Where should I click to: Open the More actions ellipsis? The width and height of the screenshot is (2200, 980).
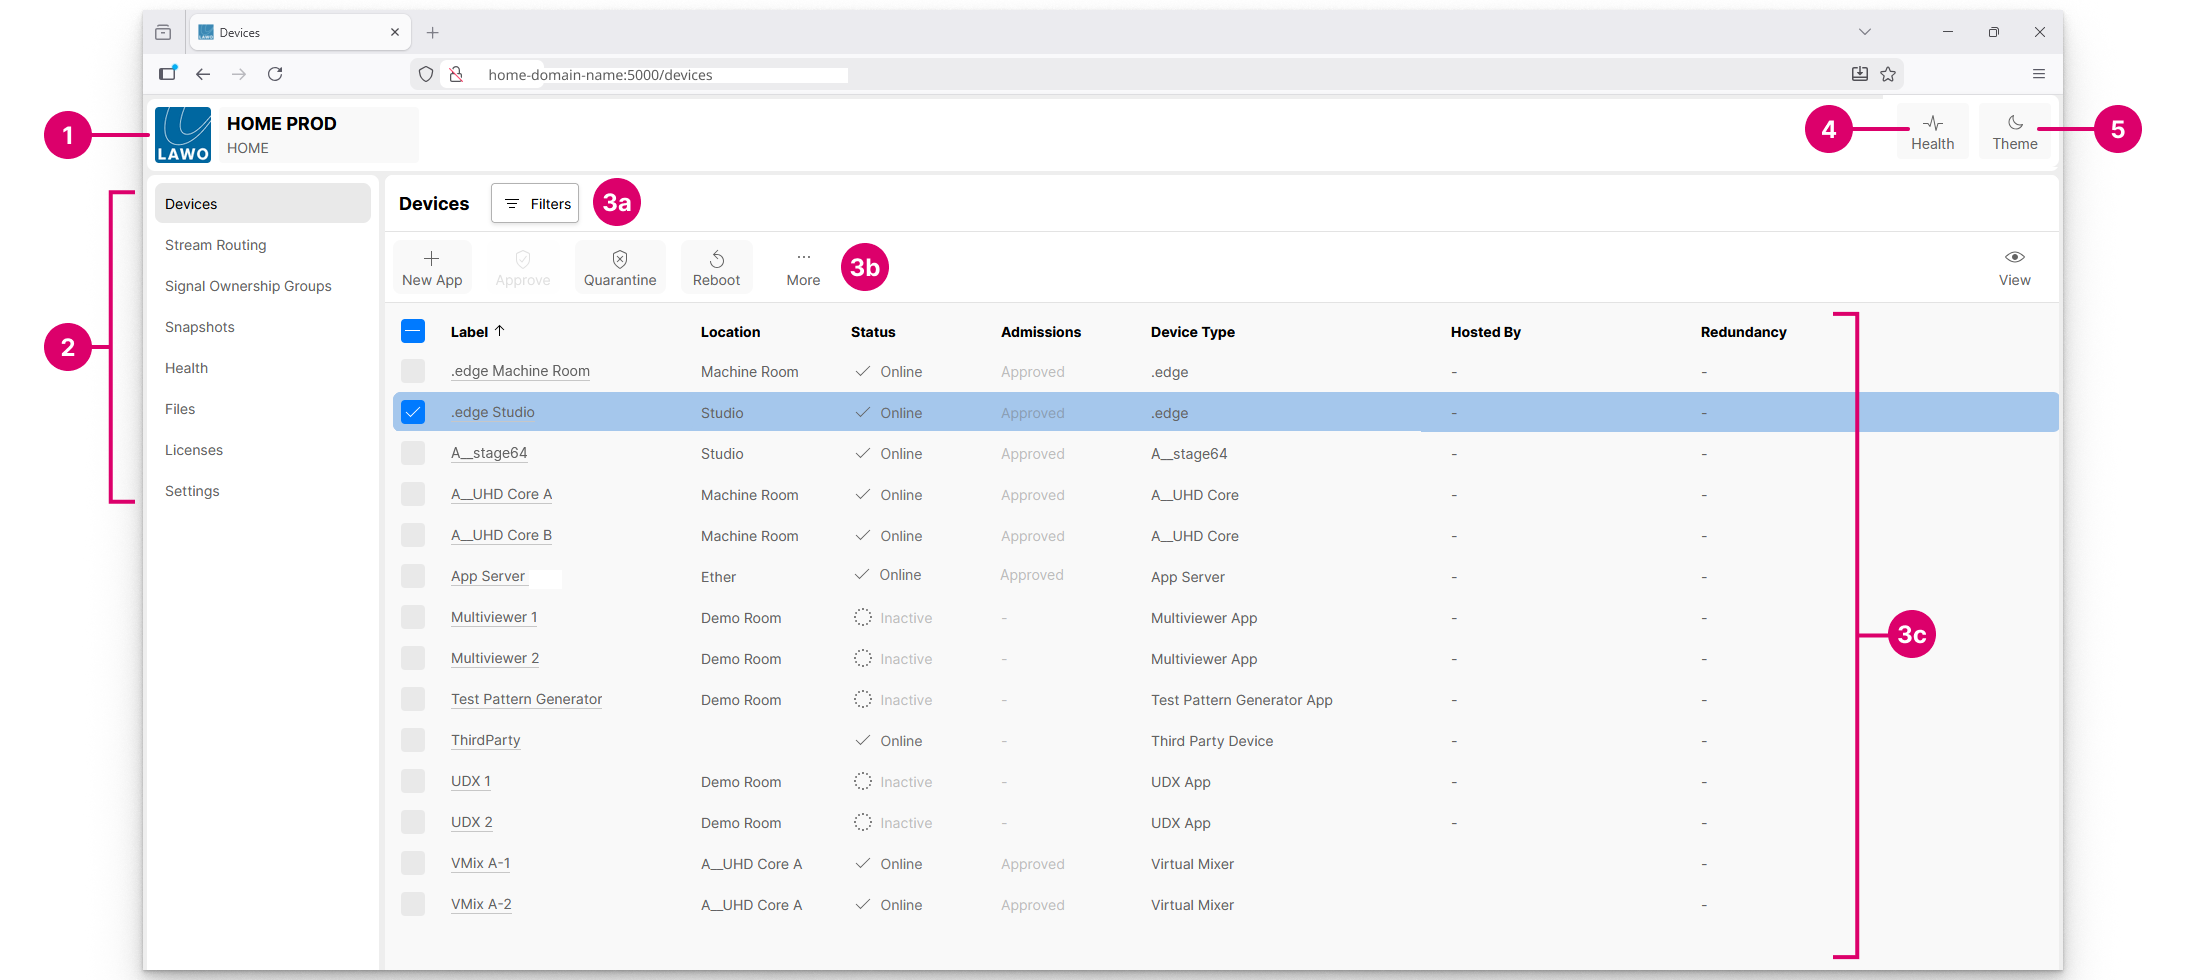click(x=803, y=258)
